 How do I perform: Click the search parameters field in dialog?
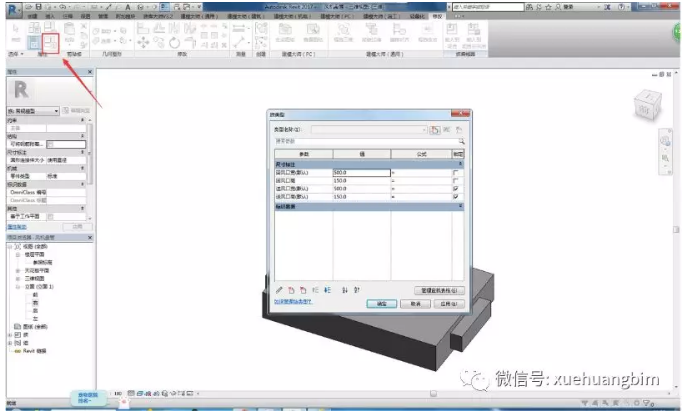[x=366, y=141]
